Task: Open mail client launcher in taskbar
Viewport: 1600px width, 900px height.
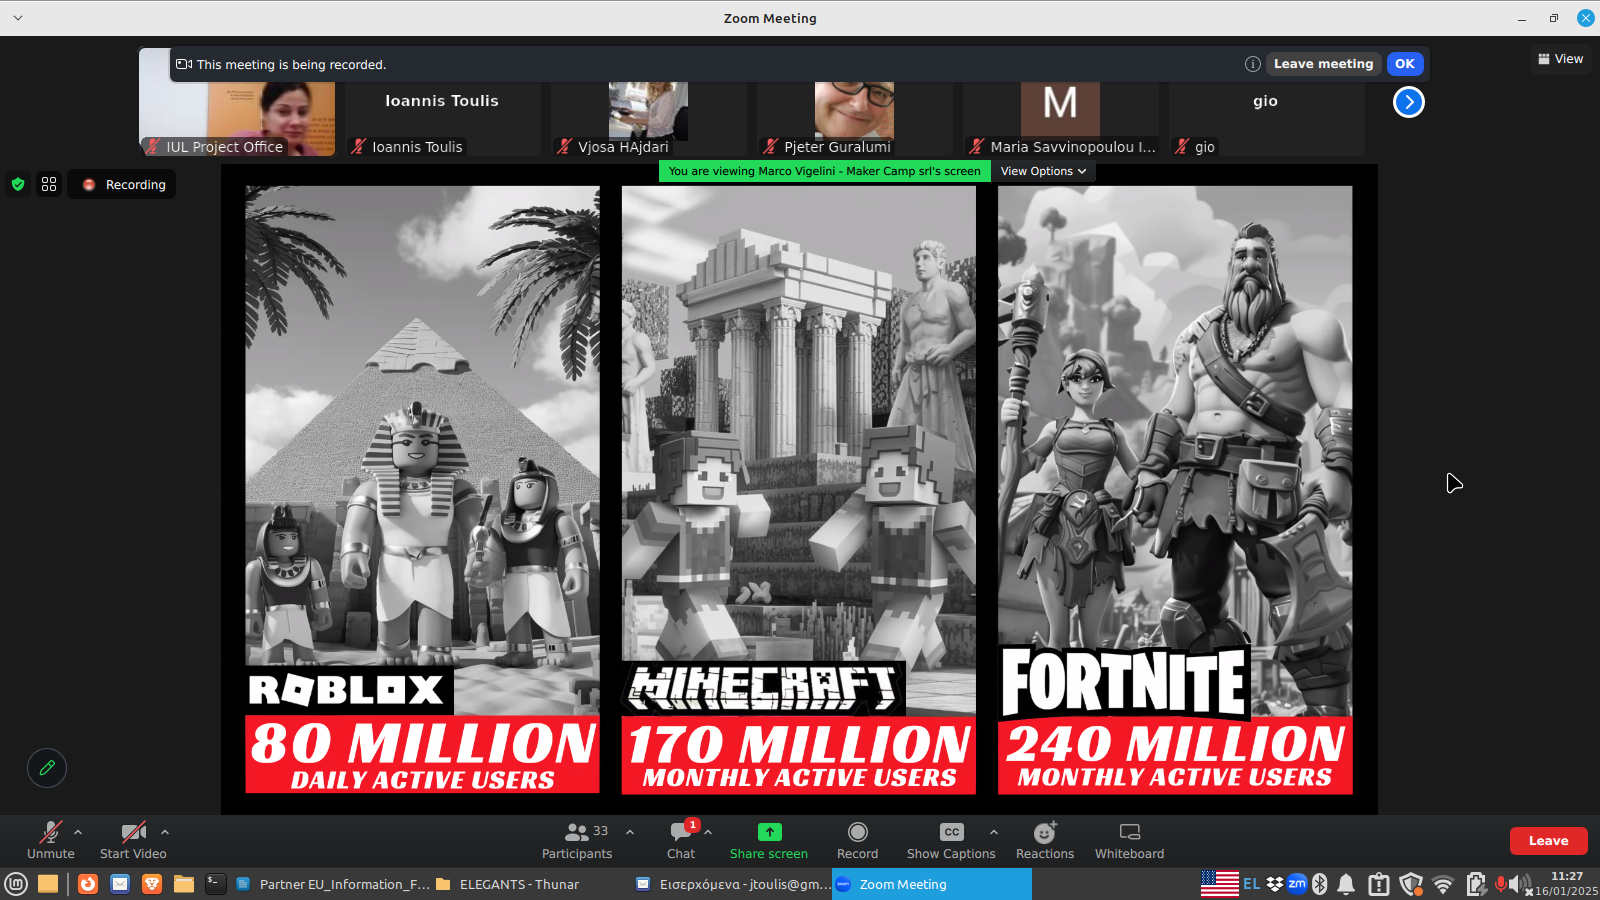Action: click(x=120, y=884)
